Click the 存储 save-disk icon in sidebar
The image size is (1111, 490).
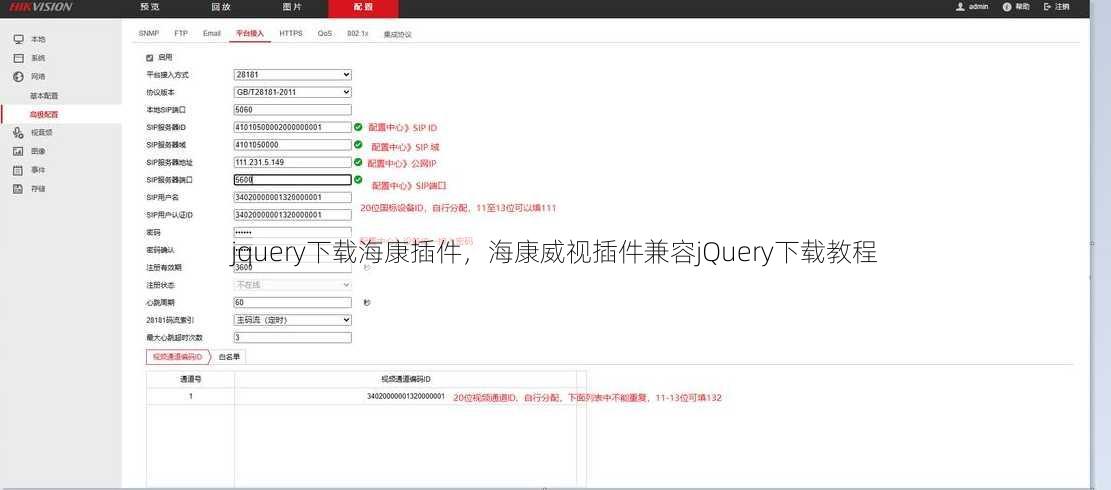19,189
